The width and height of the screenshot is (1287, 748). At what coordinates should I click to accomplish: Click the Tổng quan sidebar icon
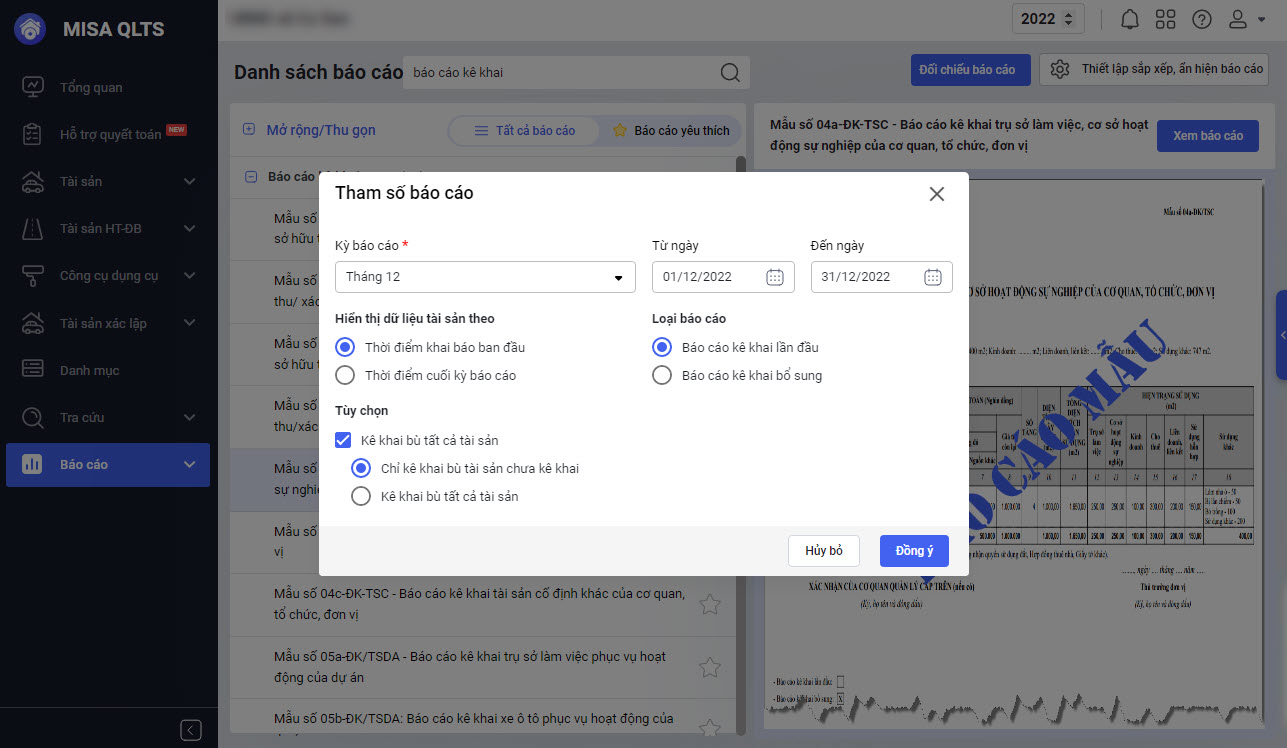tap(33, 87)
